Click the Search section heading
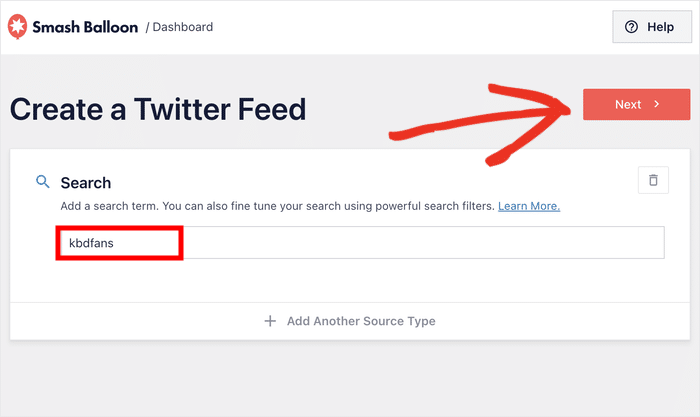700x417 pixels. (x=85, y=183)
